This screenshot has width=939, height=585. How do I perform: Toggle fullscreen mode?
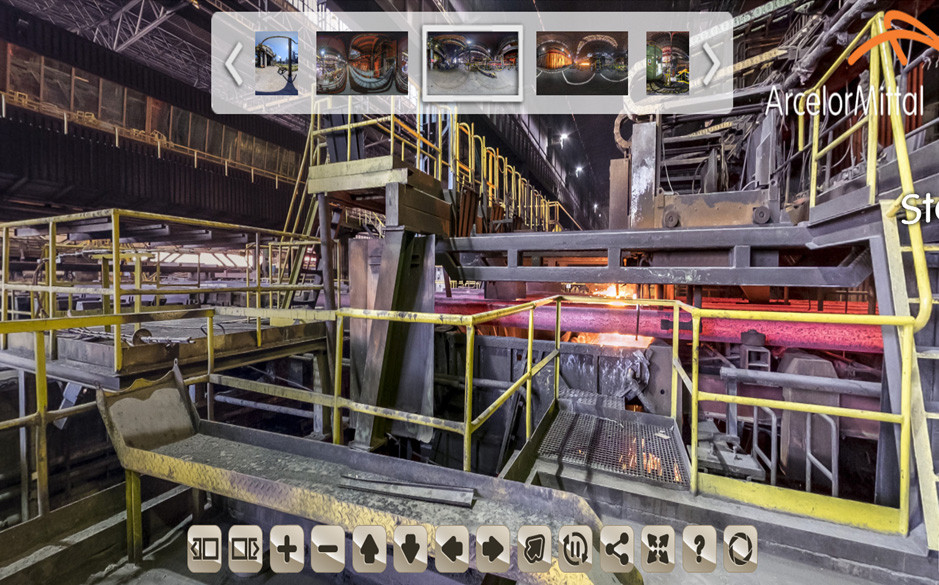(x=658, y=549)
